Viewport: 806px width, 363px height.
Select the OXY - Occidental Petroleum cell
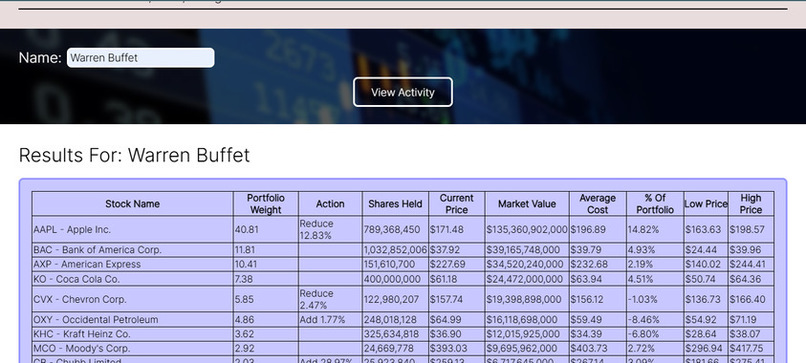[x=133, y=319]
